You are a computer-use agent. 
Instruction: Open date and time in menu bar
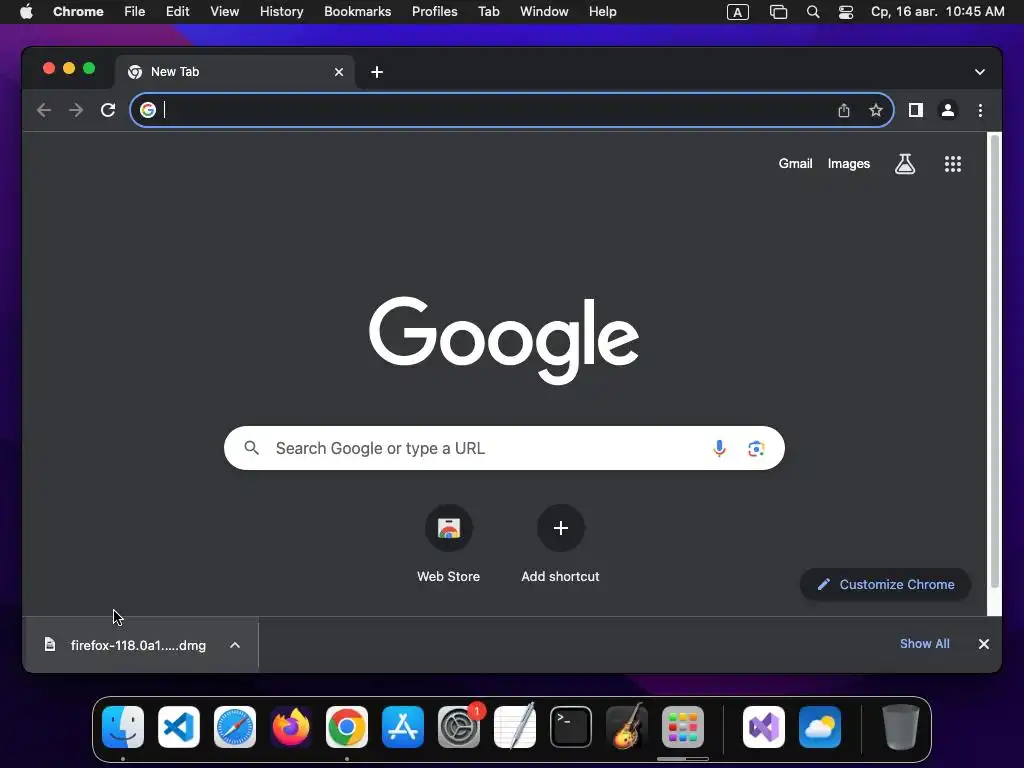pos(937,12)
